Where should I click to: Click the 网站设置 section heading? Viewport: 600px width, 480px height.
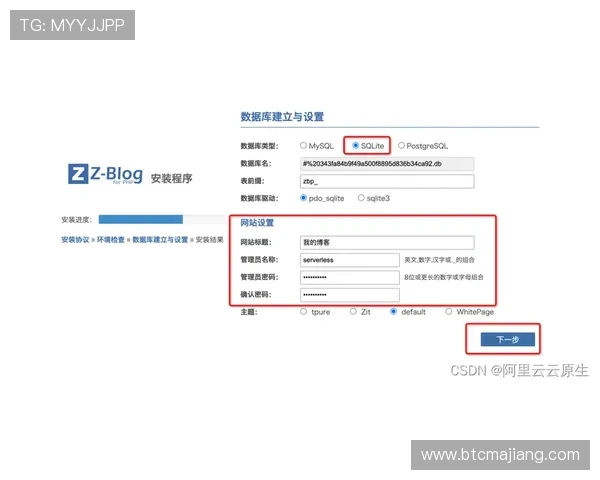coord(257,223)
